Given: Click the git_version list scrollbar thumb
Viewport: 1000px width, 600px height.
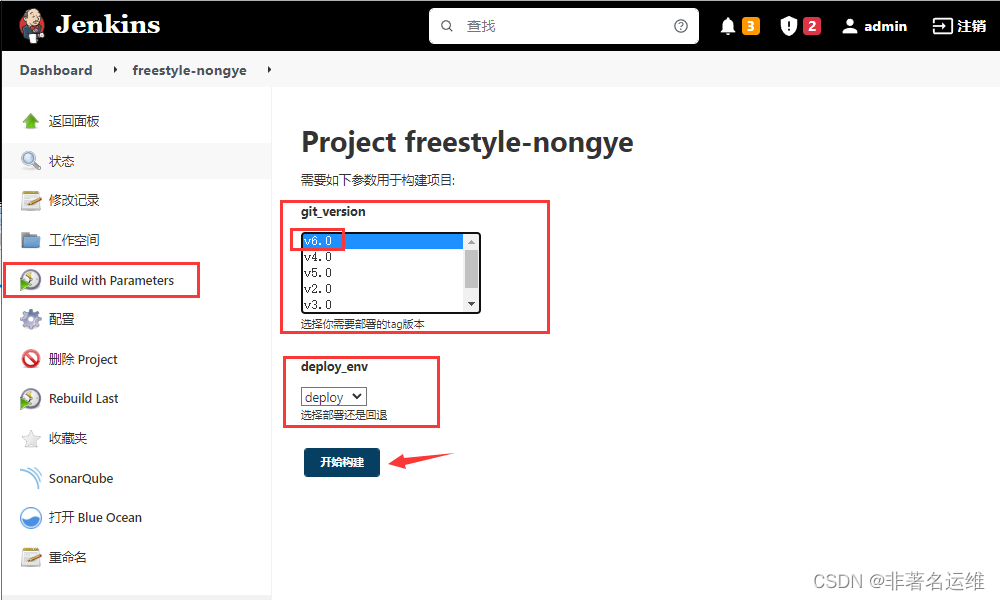Looking at the screenshot, I should (x=471, y=269).
